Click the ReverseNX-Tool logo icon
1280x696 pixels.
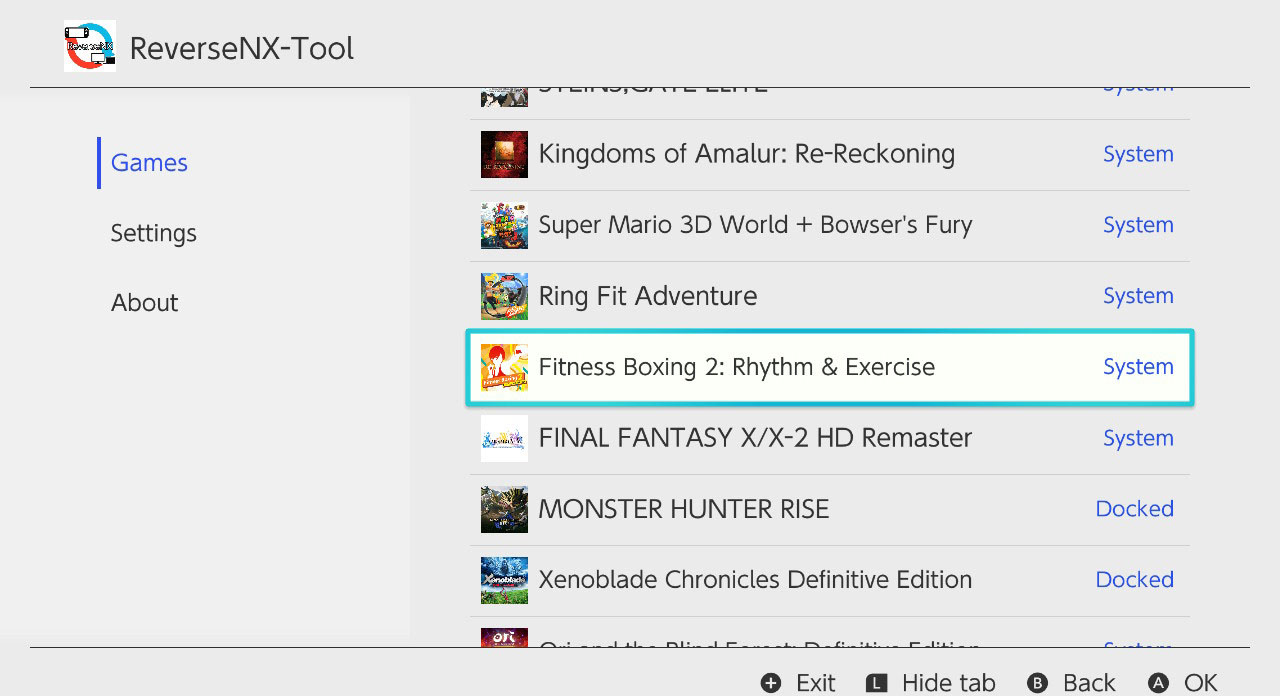click(89, 46)
